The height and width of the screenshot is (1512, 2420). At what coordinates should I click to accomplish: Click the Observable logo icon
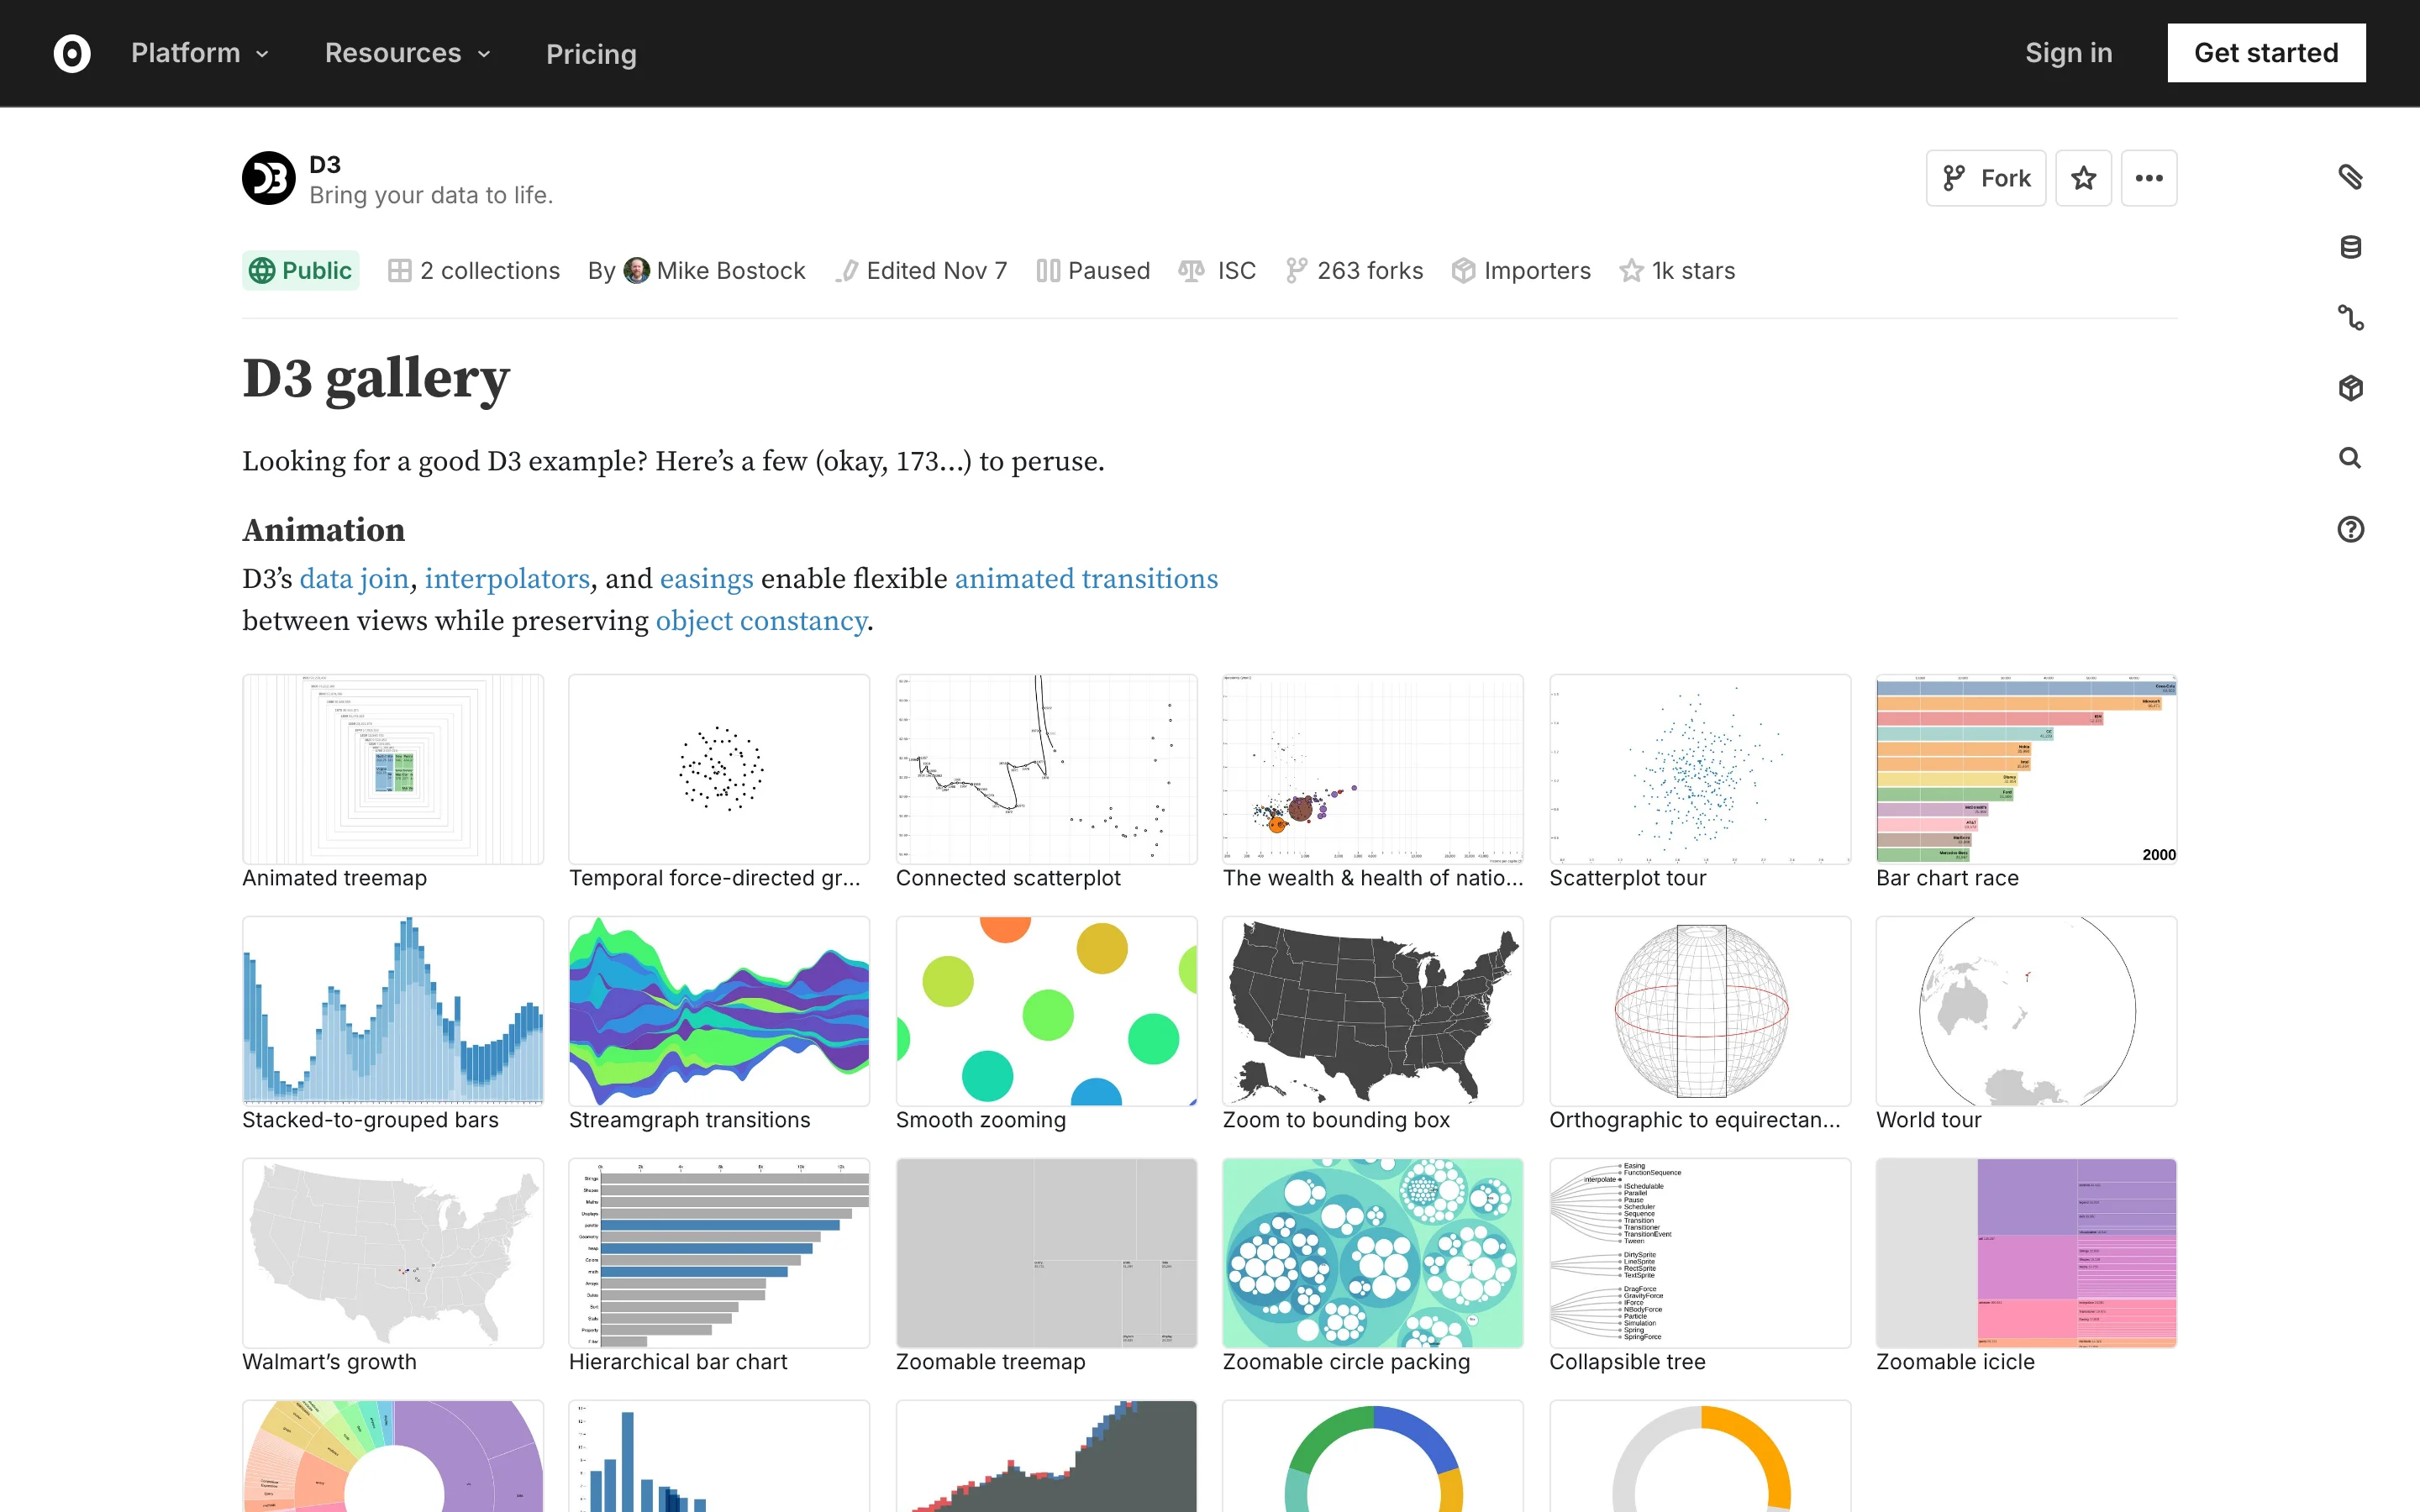click(x=72, y=53)
